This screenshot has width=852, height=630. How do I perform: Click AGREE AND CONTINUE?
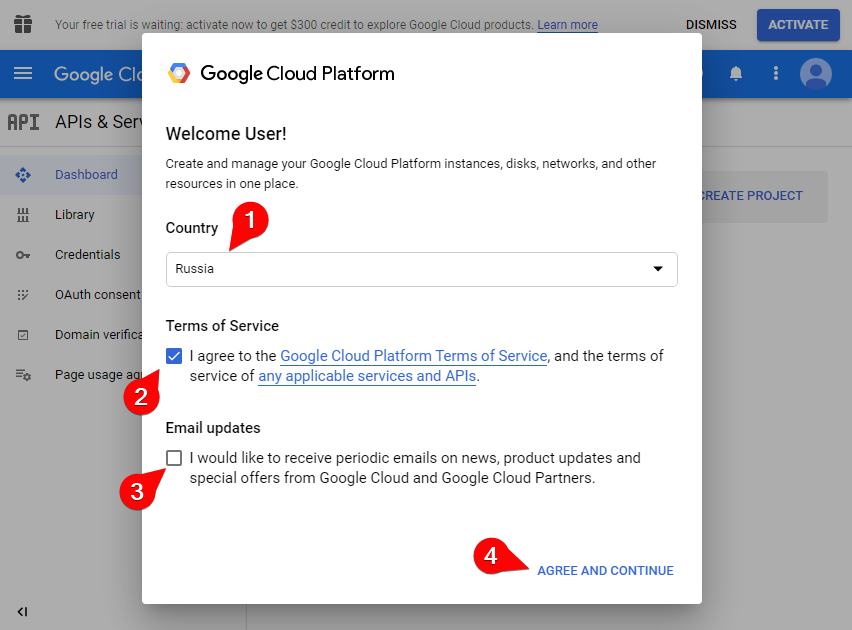[605, 570]
